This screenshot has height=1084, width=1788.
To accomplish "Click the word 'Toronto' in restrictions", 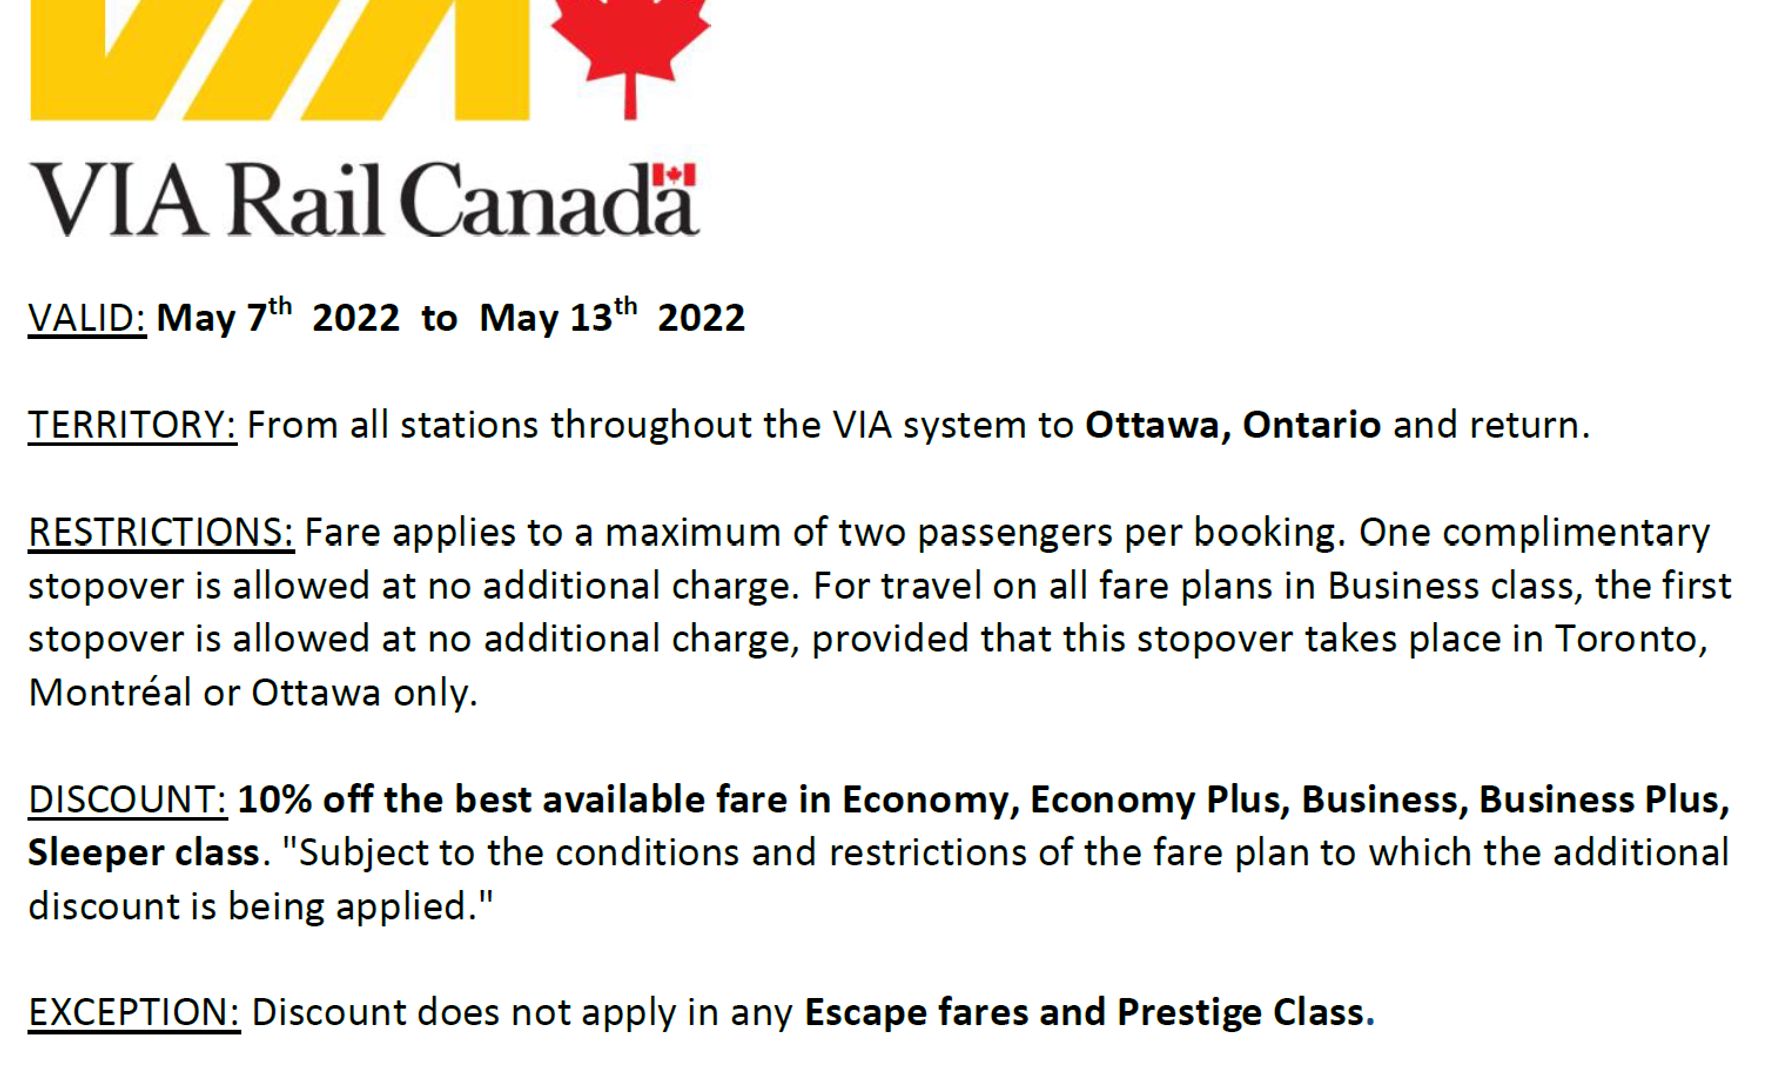I will pyautogui.click(x=1628, y=640).
